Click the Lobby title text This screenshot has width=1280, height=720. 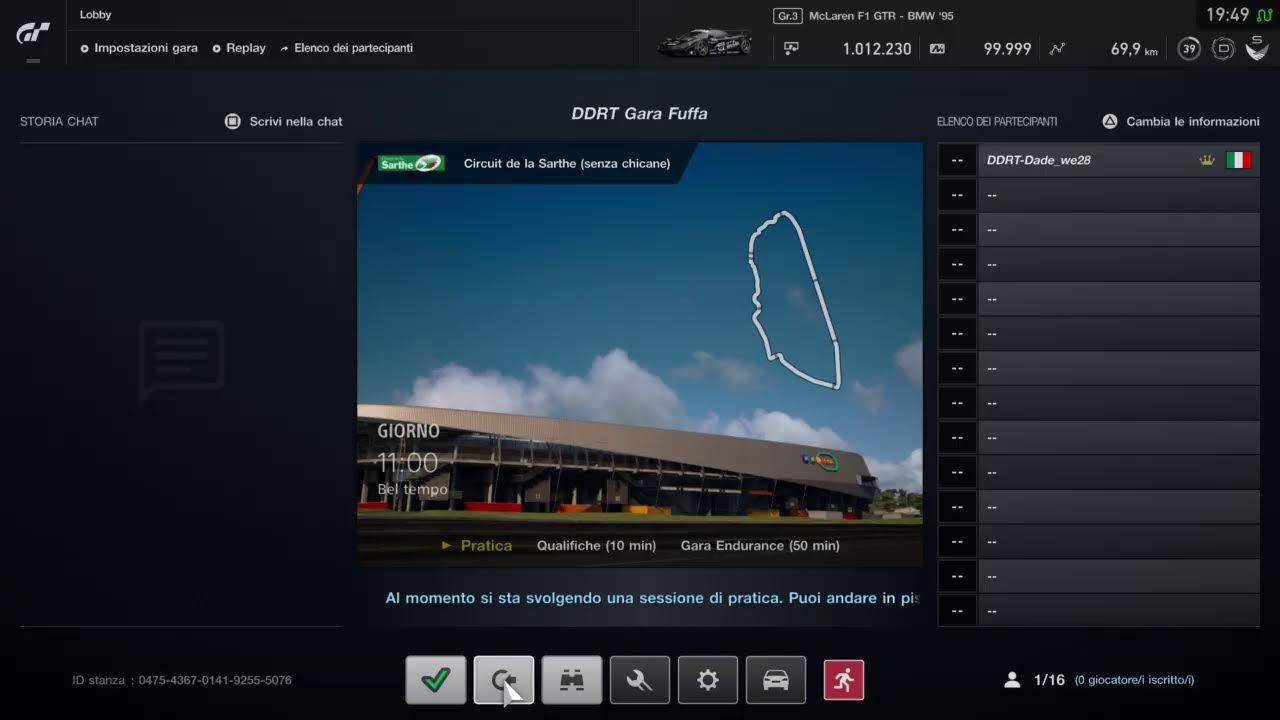click(96, 15)
